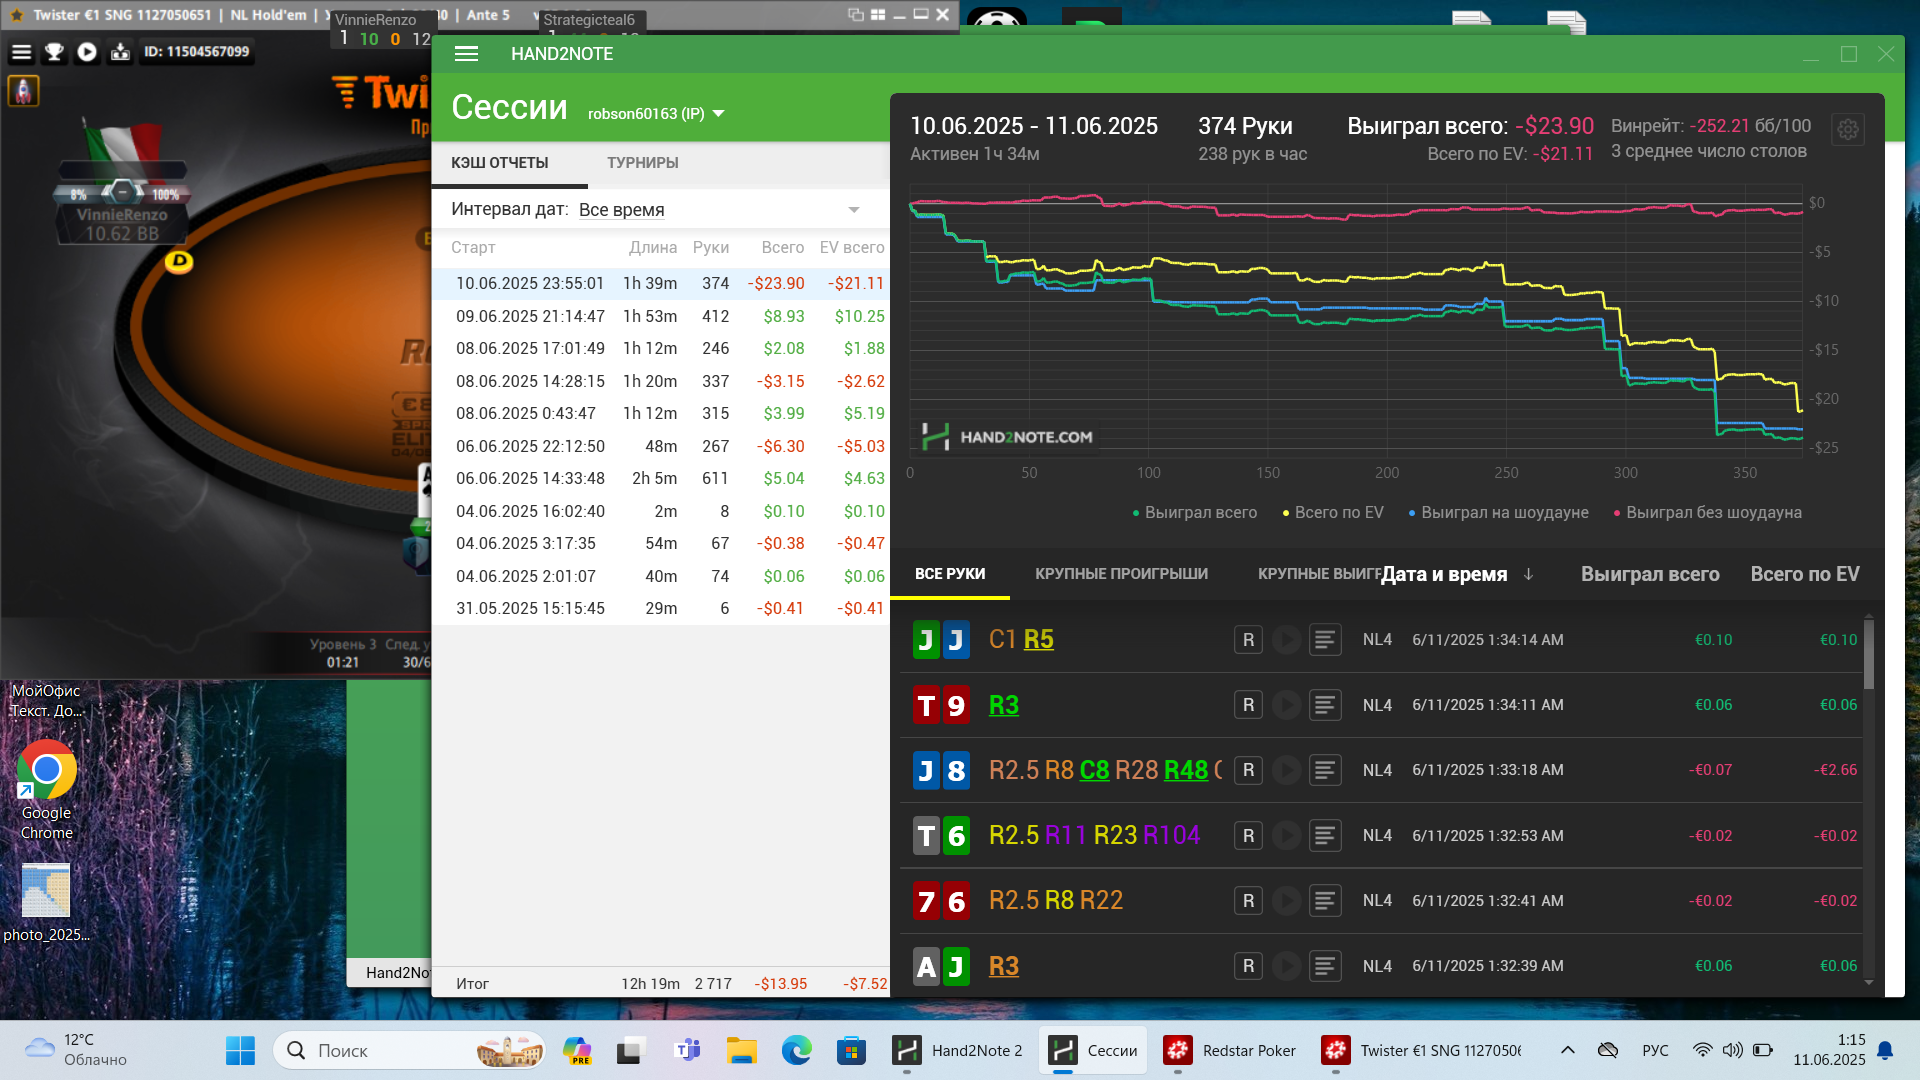Viewport: 1920px width, 1080px height.
Task: Toggle 'Выиграл всего' graph line in legend
Action: 1195,512
